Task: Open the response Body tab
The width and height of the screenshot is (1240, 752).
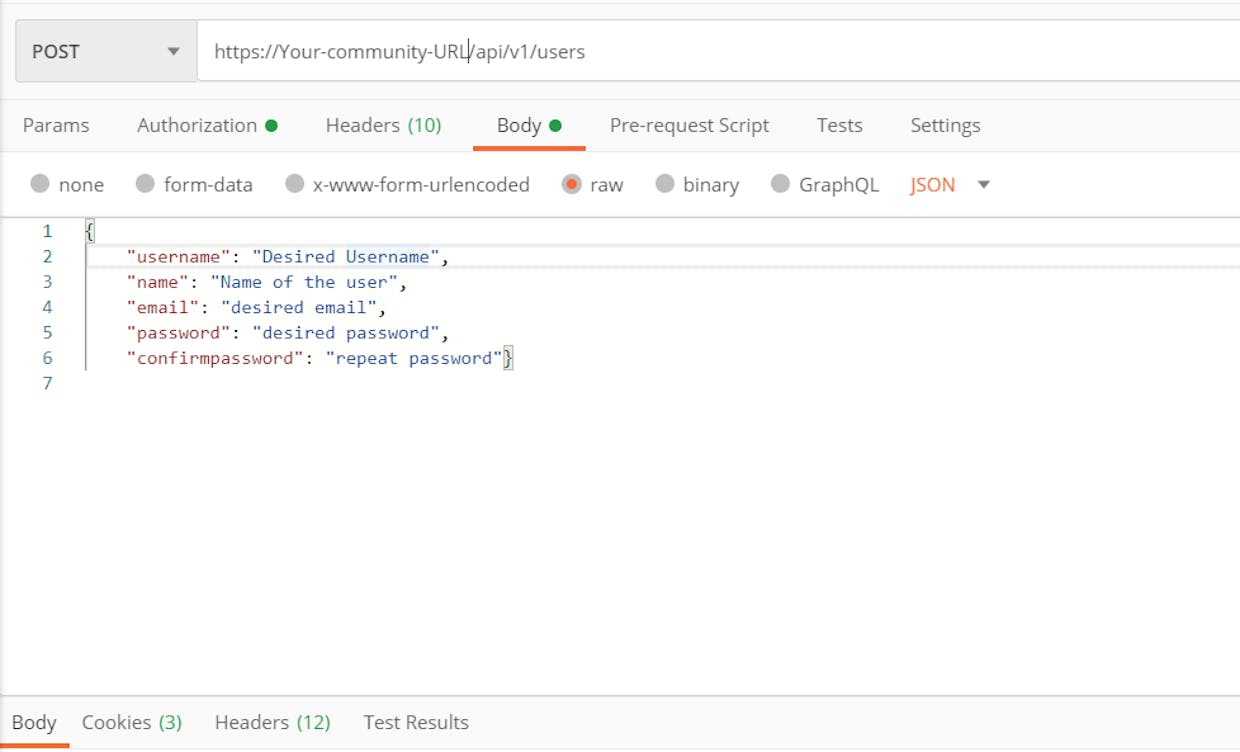Action: [x=34, y=722]
